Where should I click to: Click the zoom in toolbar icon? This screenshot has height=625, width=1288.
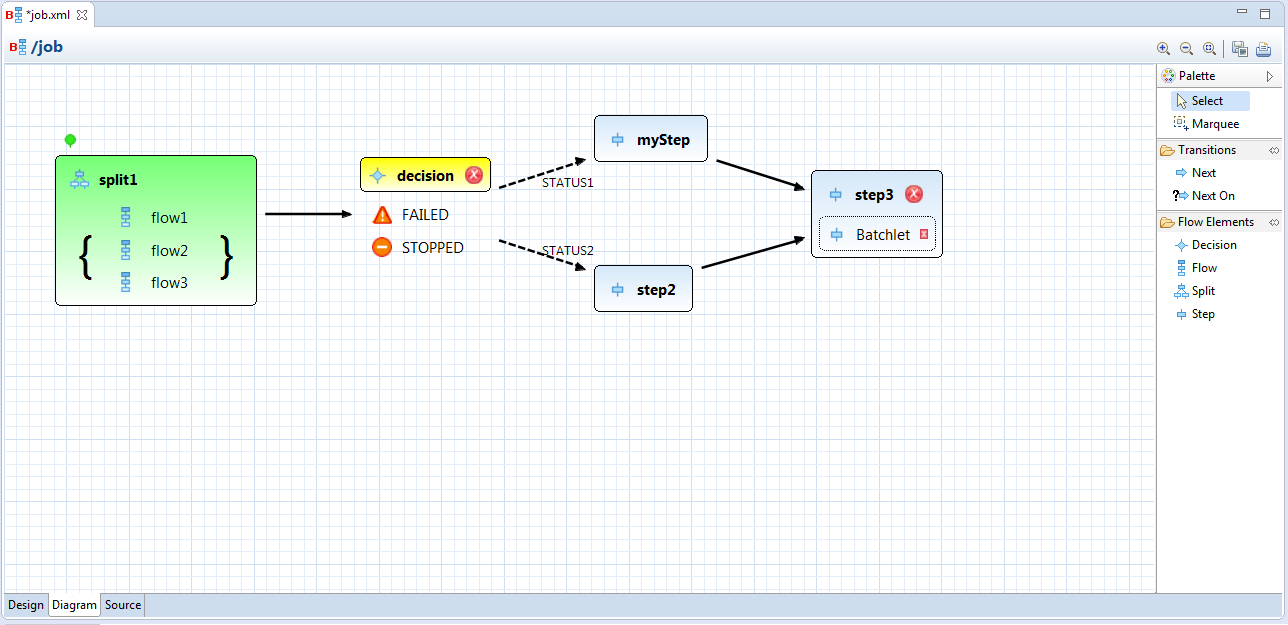point(1163,48)
